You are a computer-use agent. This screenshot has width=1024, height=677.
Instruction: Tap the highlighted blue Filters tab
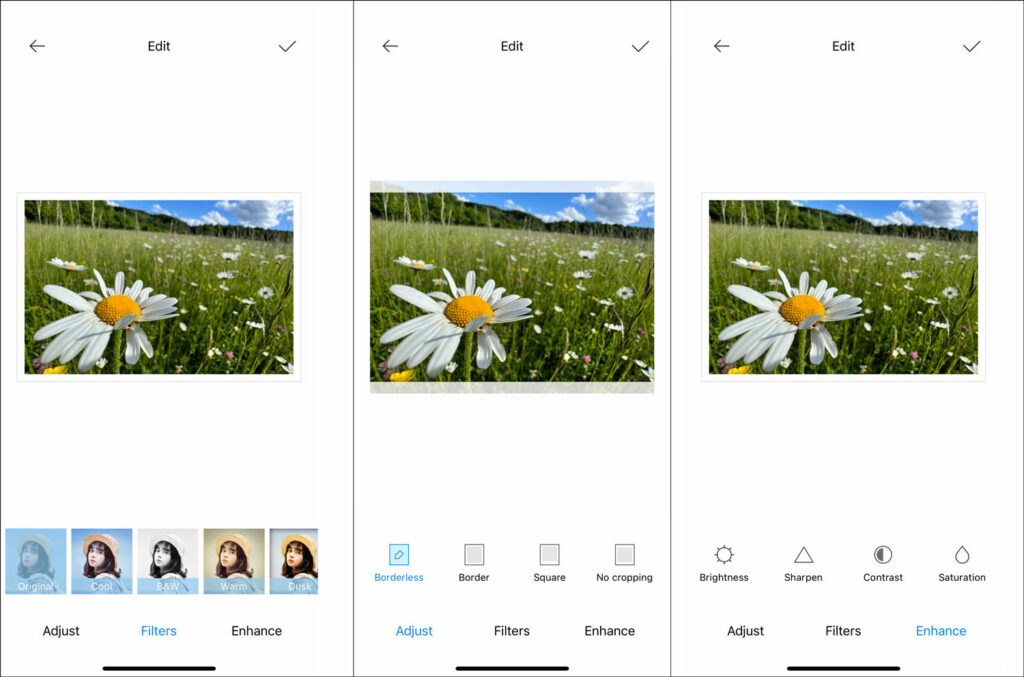point(158,631)
